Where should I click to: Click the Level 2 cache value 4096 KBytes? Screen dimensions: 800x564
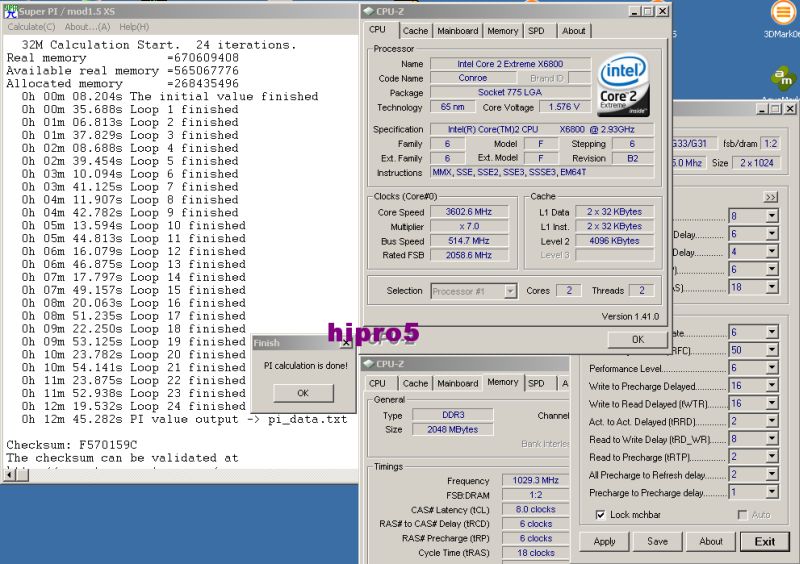coord(614,241)
